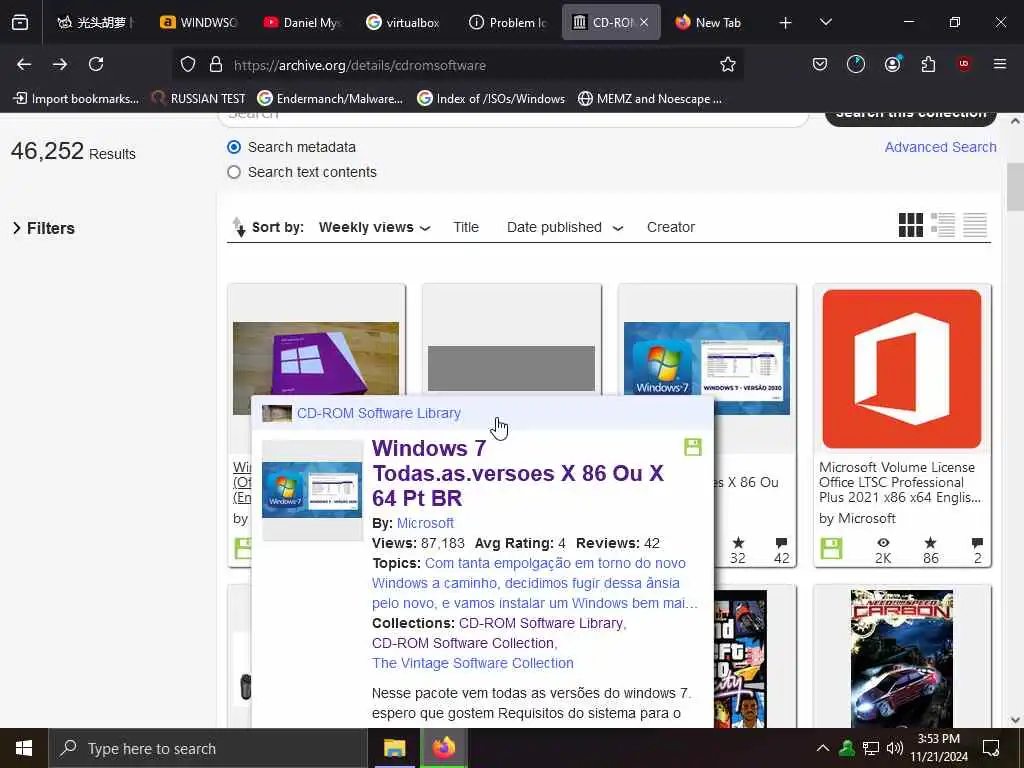
Task: Click the floppy icon on Office LTSC card
Action: 831,549
